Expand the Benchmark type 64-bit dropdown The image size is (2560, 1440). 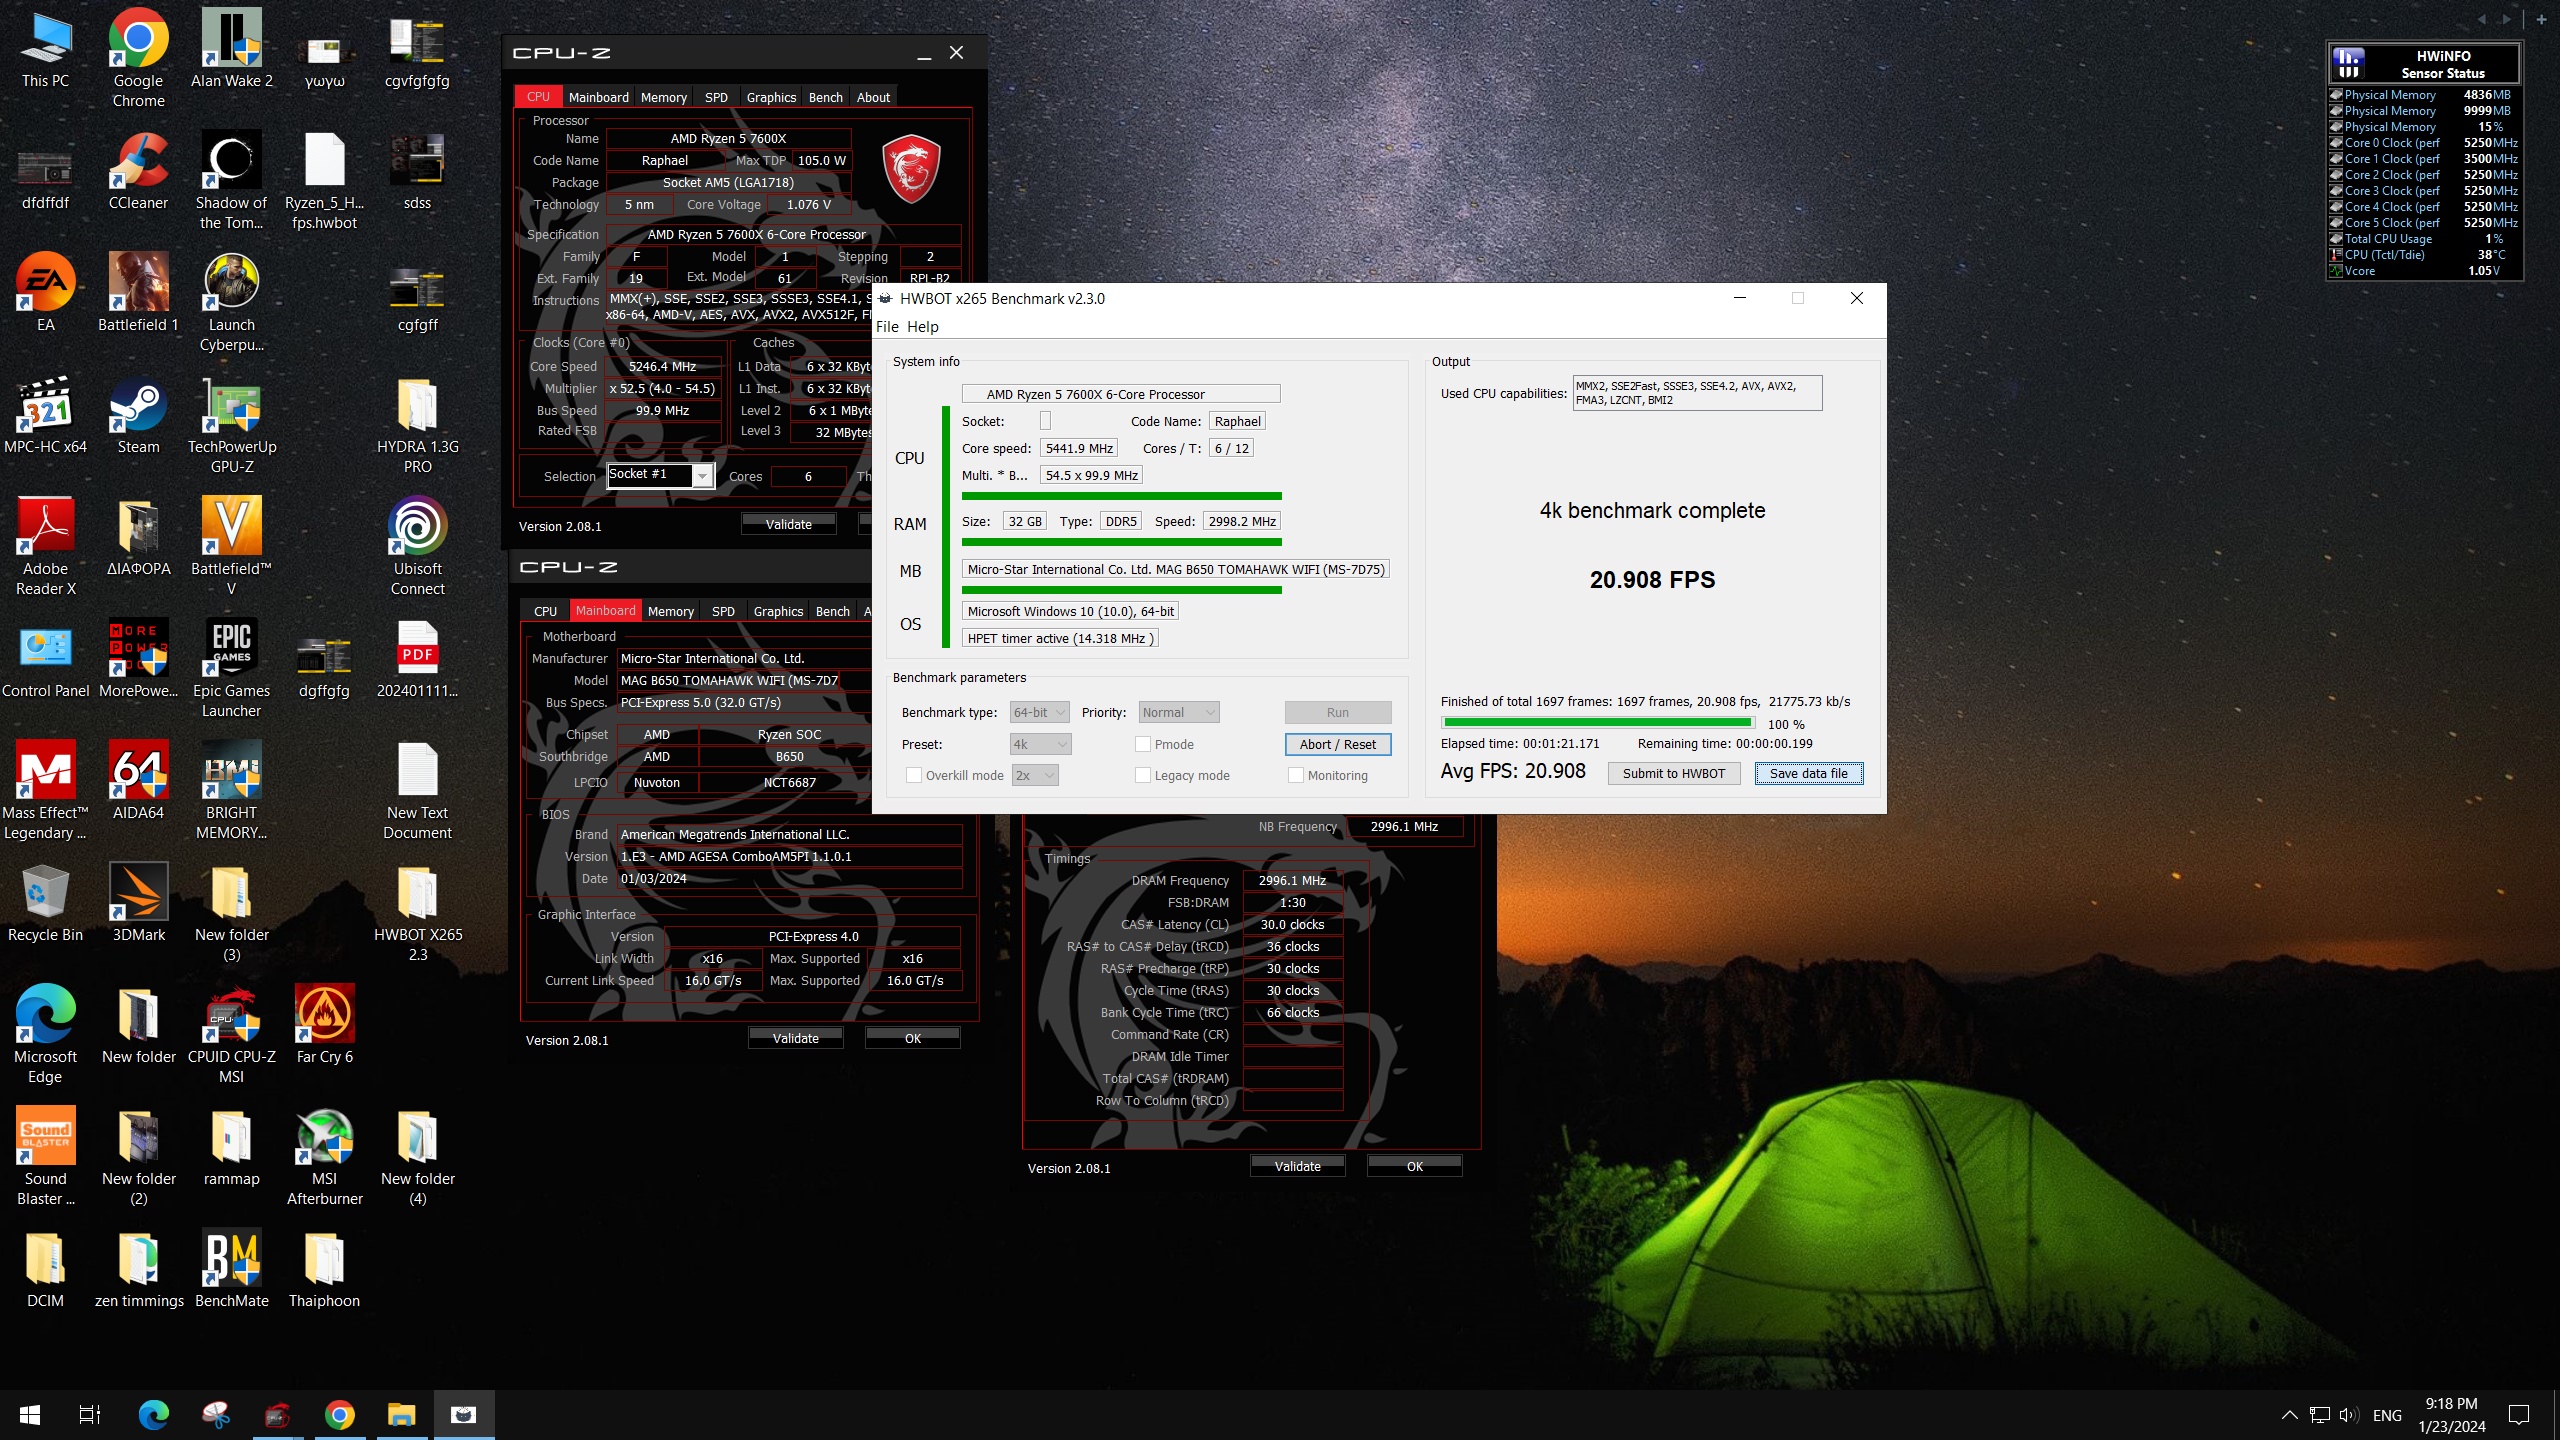1039,712
